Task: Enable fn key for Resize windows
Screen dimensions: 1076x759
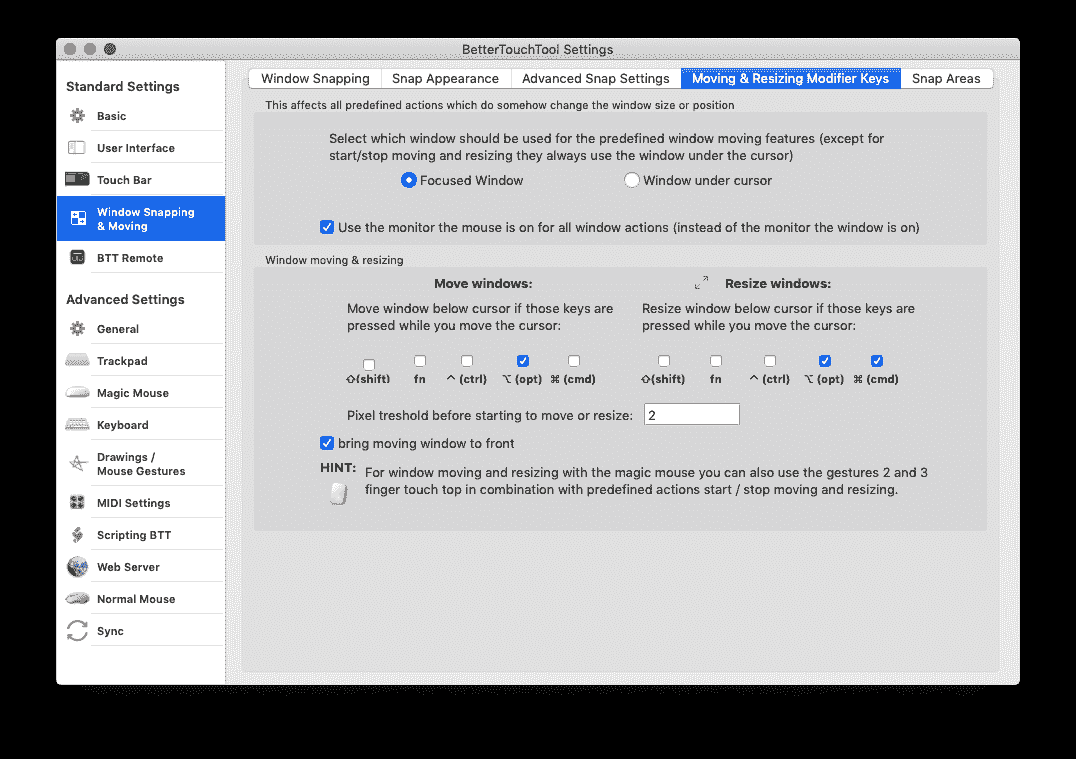Action: point(716,360)
